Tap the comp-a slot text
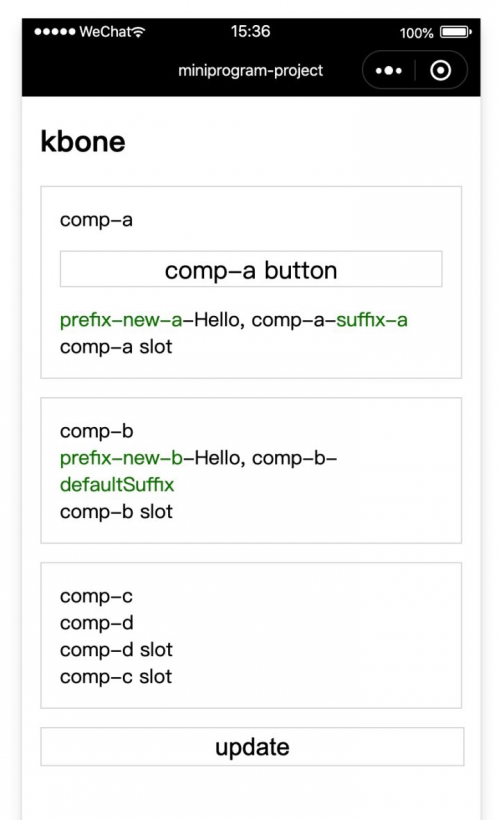This screenshot has width=500, height=820. click(116, 347)
